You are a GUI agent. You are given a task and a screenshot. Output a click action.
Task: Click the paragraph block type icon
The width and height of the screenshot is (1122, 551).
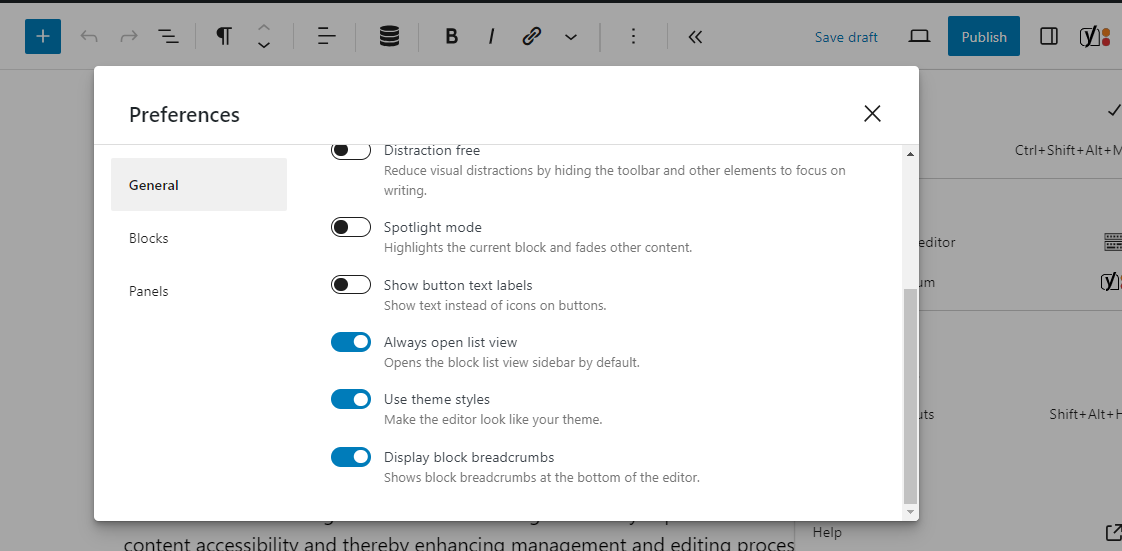coord(224,36)
